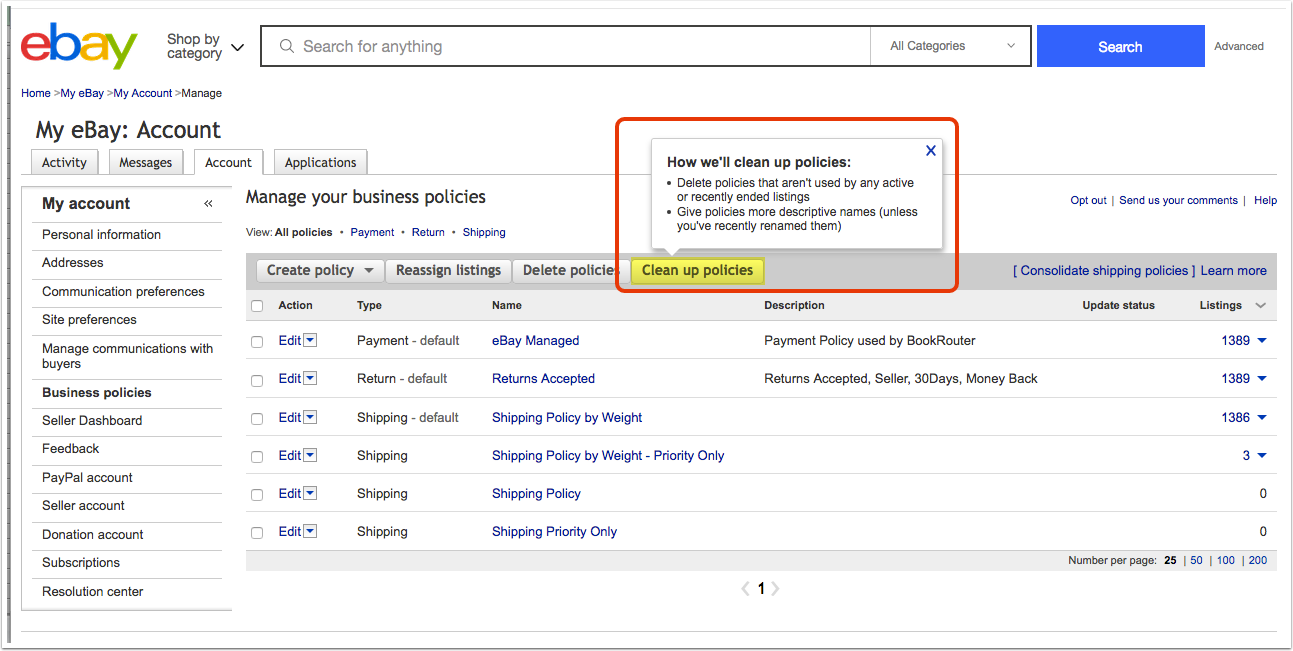Filter view by Payment policies
Screen dimensions: 1293x651
(372, 232)
